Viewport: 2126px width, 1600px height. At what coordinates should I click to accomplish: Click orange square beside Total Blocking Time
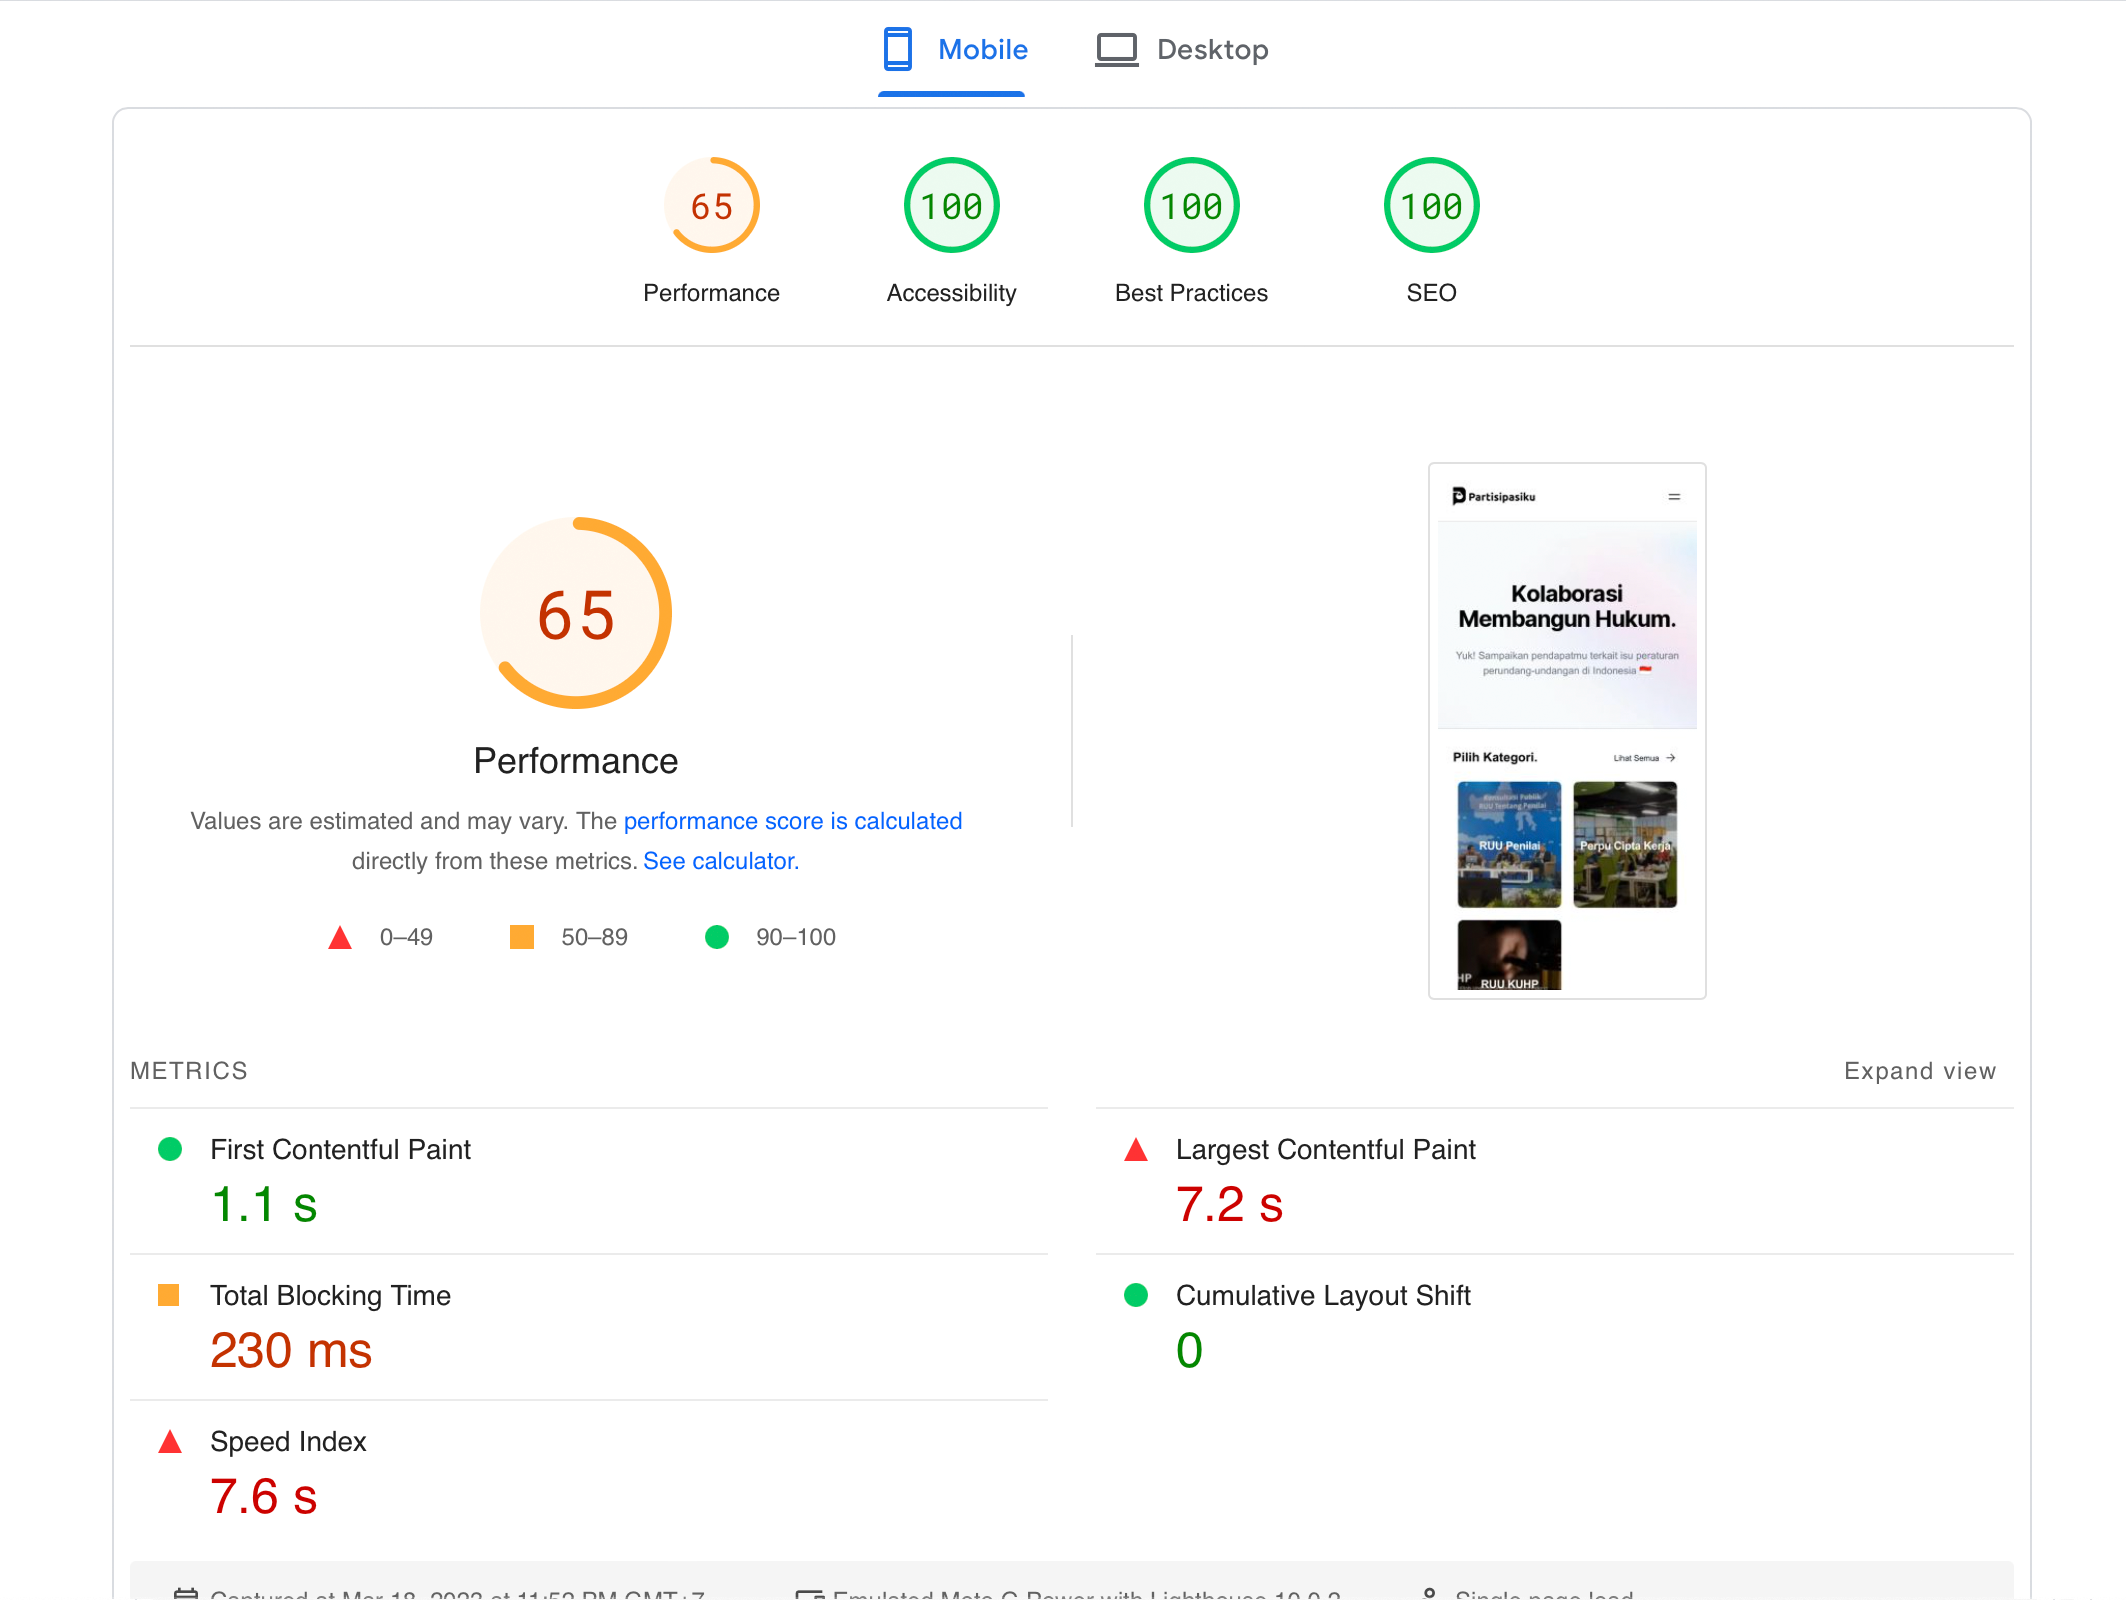tap(169, 1296)
